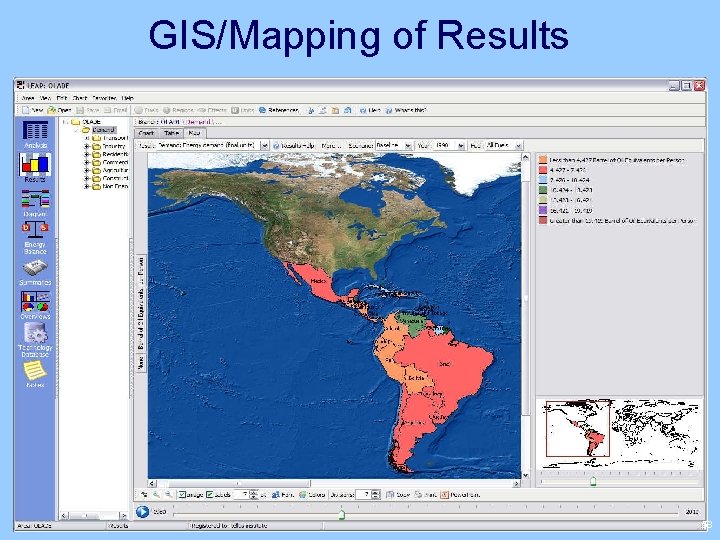Screen dimensions: 720x540
Task: Click the Effects toolbar button
Action: point(212,110)
